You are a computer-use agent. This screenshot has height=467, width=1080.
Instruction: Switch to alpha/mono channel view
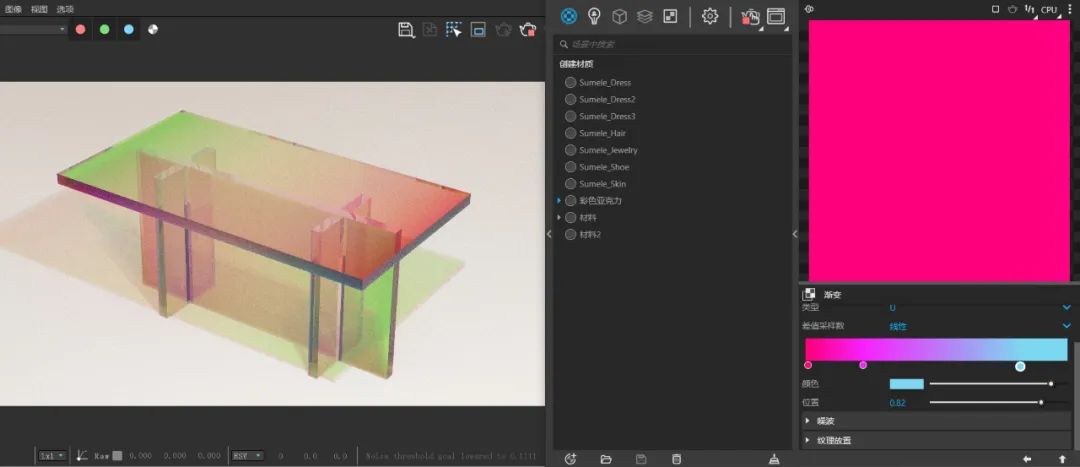pos(153,30)
